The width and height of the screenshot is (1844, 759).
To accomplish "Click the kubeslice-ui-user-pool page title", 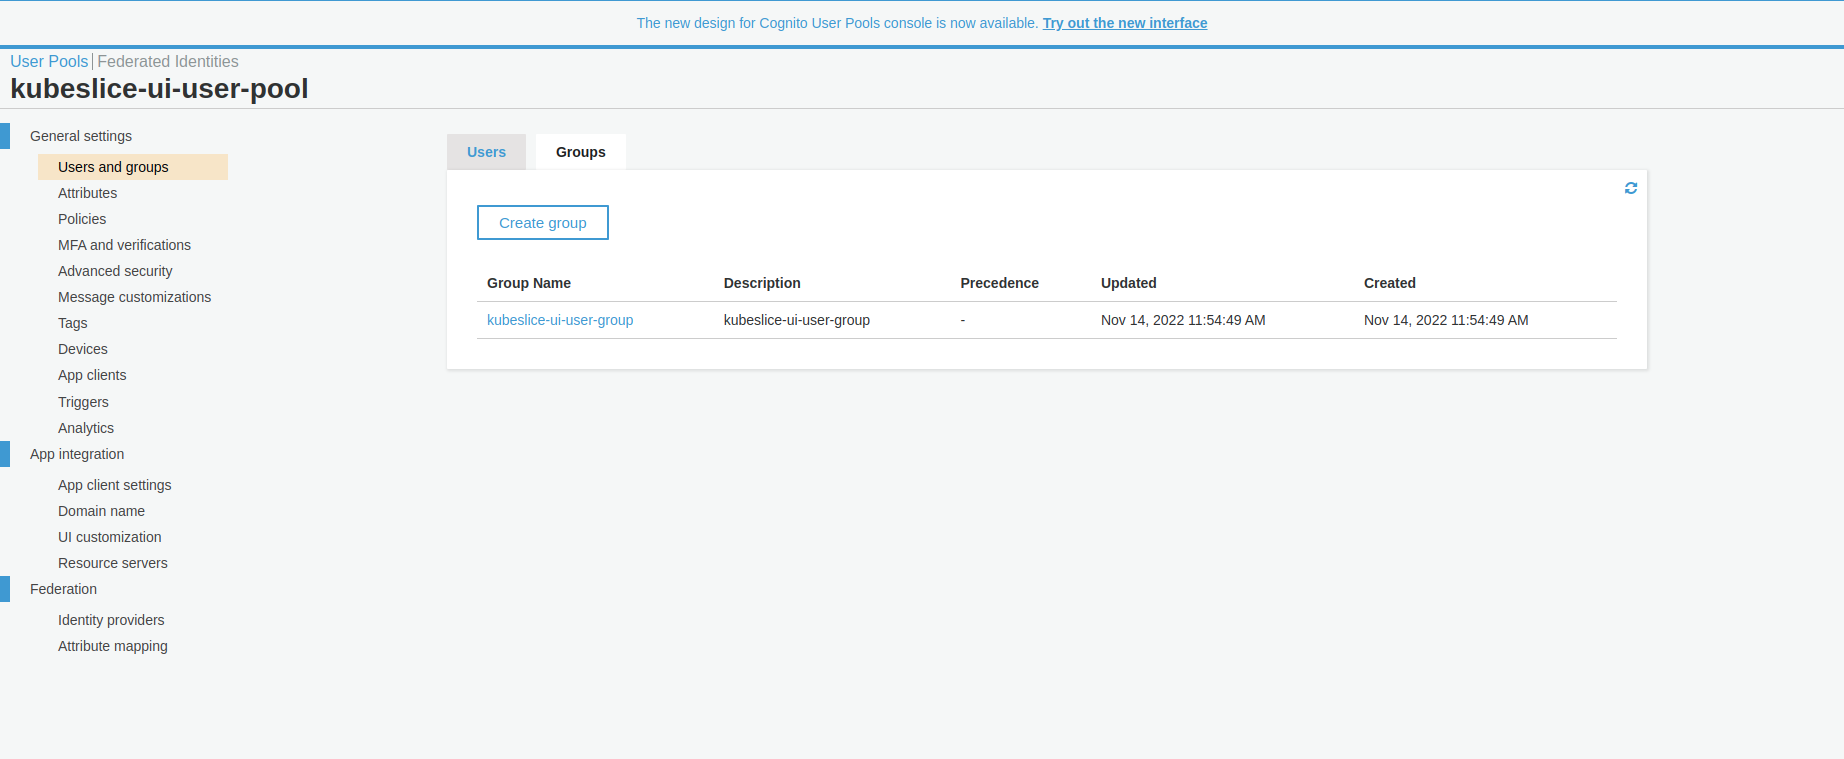I will 159,89.
